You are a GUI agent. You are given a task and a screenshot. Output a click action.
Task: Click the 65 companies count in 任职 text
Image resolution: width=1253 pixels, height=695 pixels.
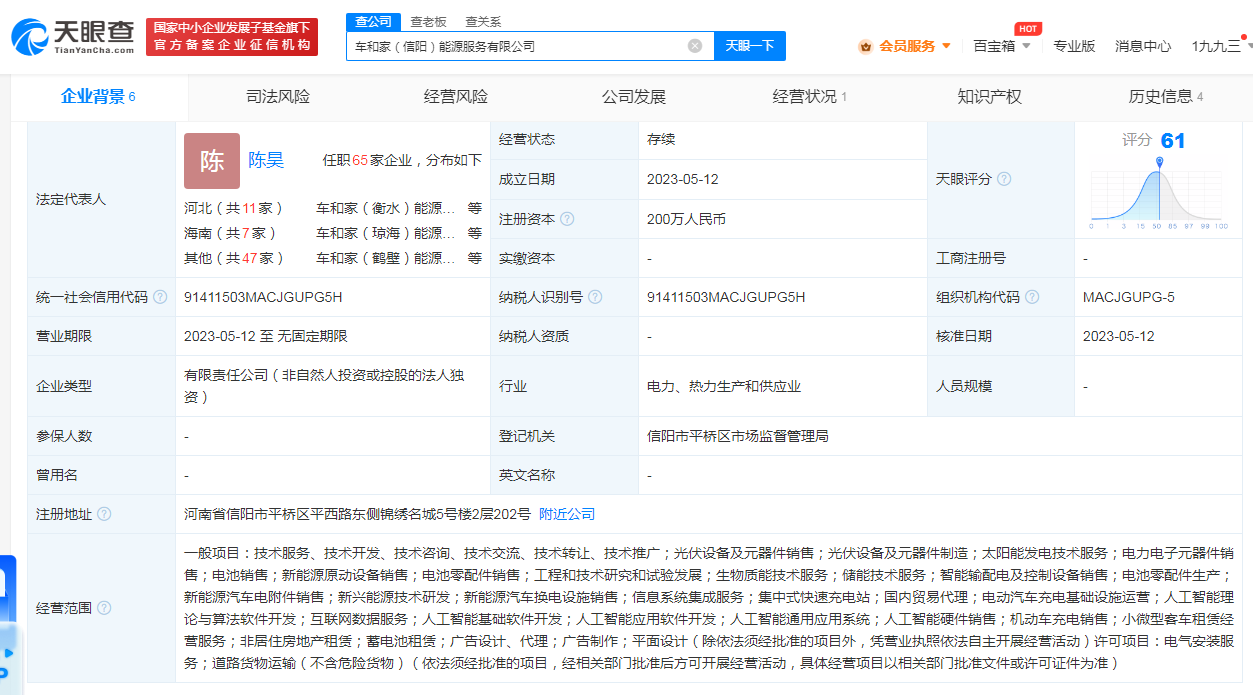361,160
